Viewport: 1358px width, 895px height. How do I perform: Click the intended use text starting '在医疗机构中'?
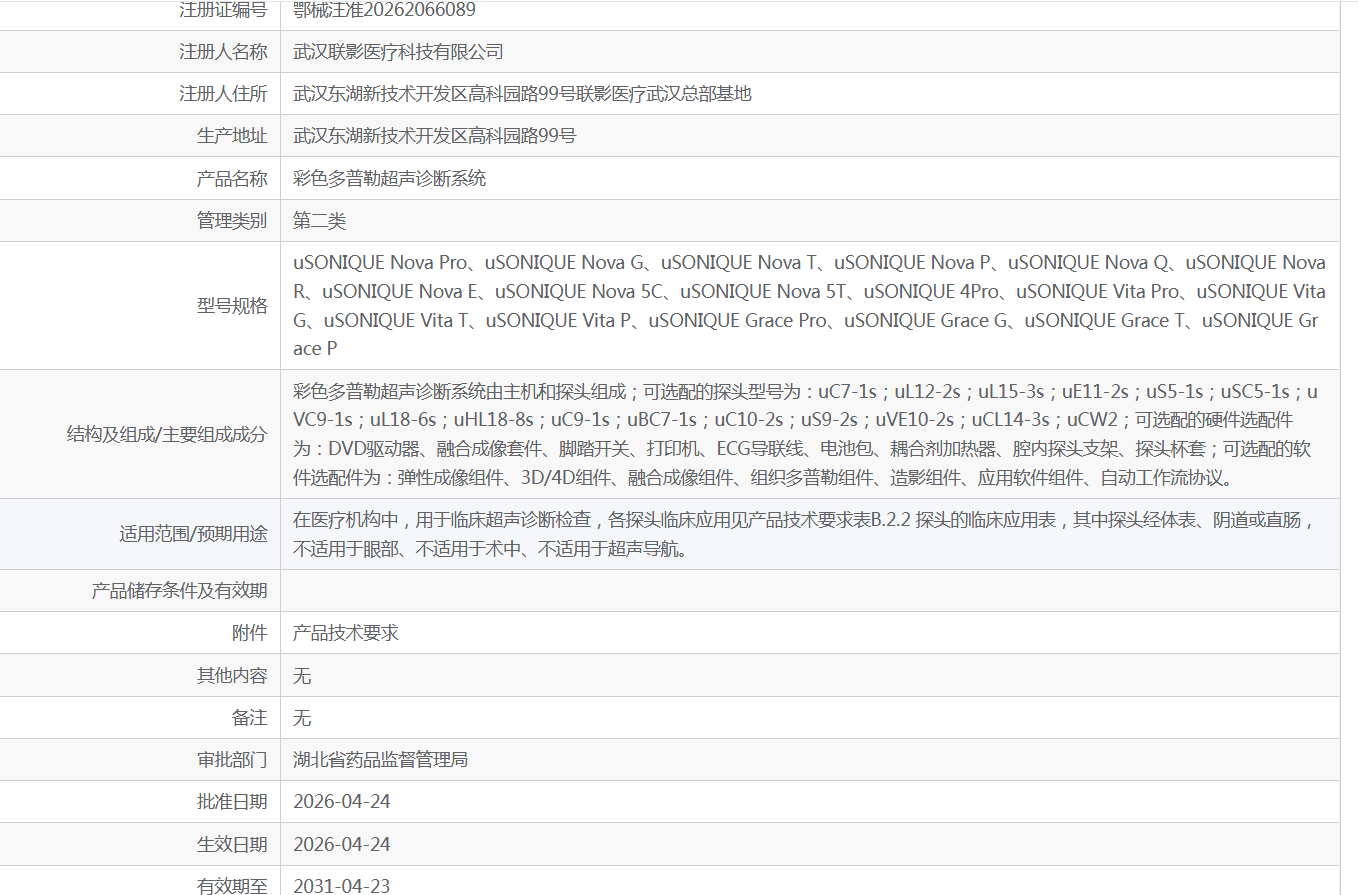click(804, 534)
